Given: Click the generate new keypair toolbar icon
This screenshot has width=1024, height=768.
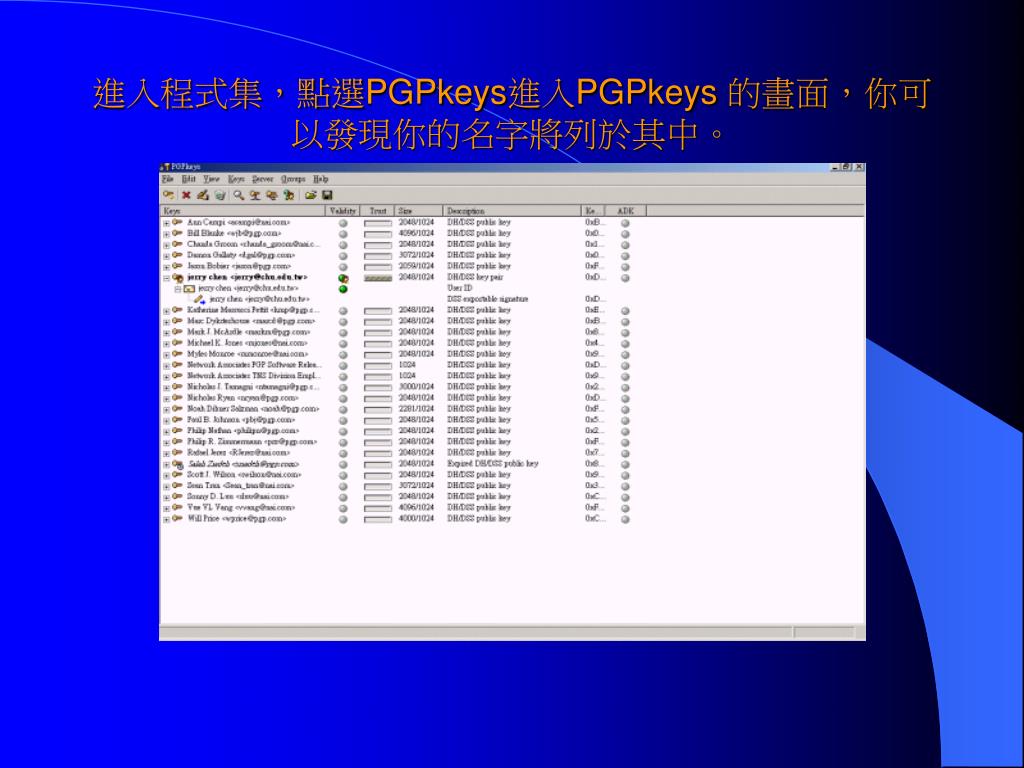Looking at the screenshot, I should point(168,195).
